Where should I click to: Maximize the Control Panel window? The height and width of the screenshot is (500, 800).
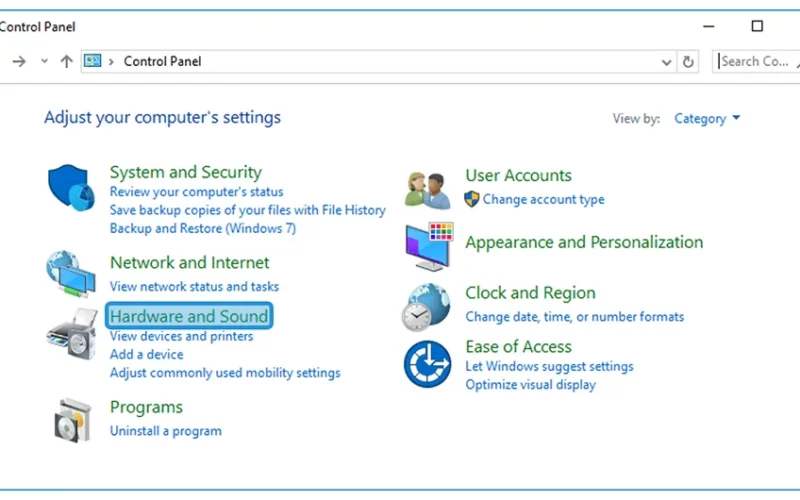tap(757, 26)
